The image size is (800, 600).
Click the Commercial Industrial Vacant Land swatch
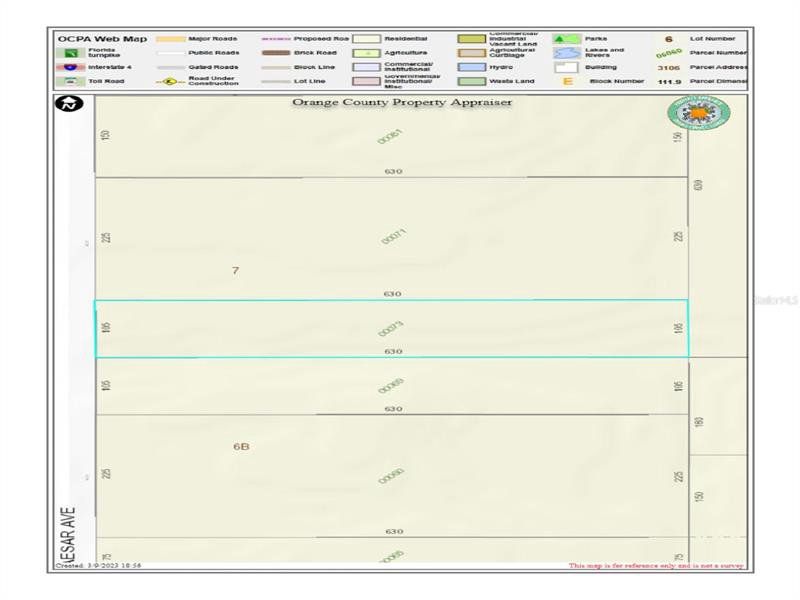click(471, 39)
